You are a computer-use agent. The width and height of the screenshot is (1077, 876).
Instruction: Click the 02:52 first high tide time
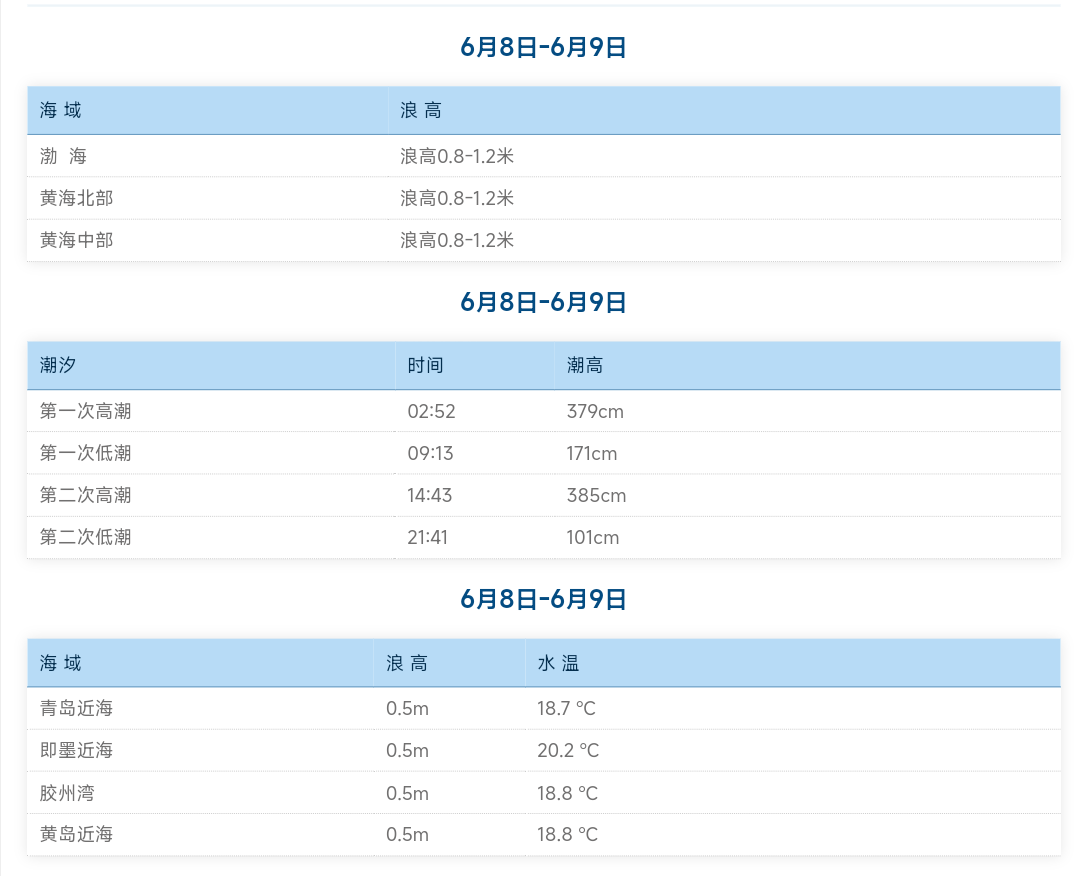[431, 411]
